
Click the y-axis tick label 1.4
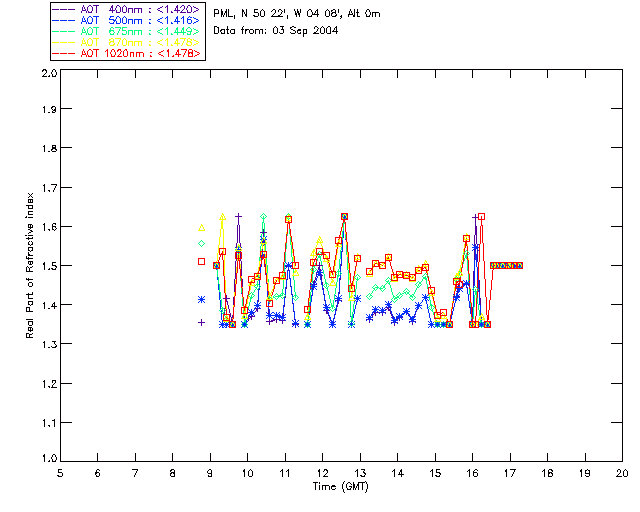[x=49, y=305]
